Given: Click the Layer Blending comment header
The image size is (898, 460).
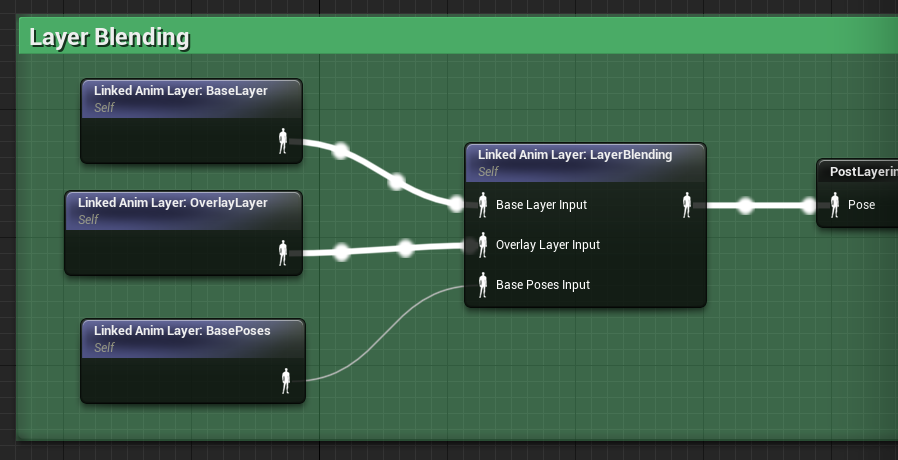Looking at the screenshot, I should (x=458, y=36).
